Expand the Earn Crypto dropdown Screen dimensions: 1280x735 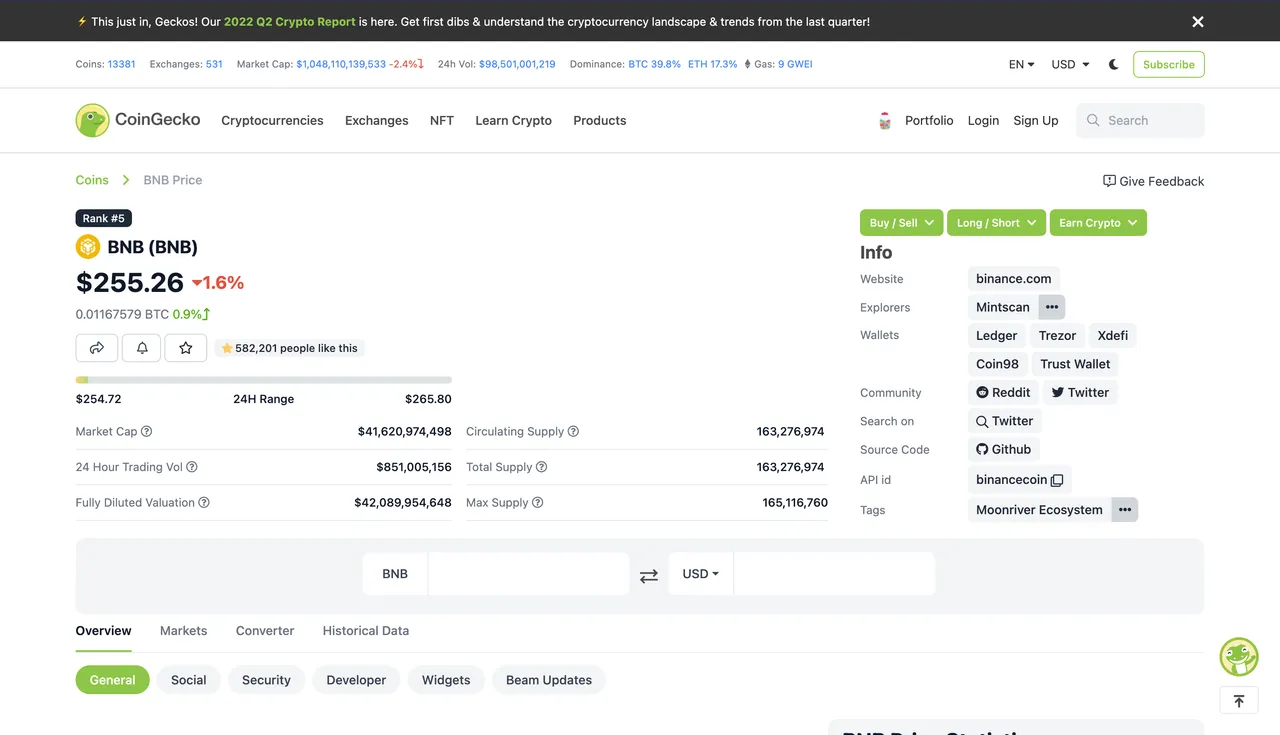[x=1098, y=223]
